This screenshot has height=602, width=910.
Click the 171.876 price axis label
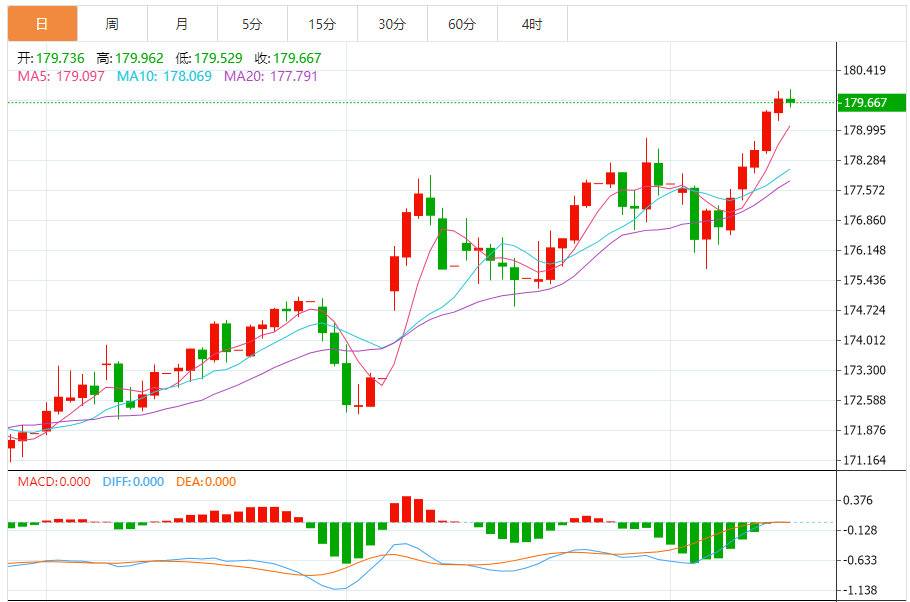(x=864, y=430)
